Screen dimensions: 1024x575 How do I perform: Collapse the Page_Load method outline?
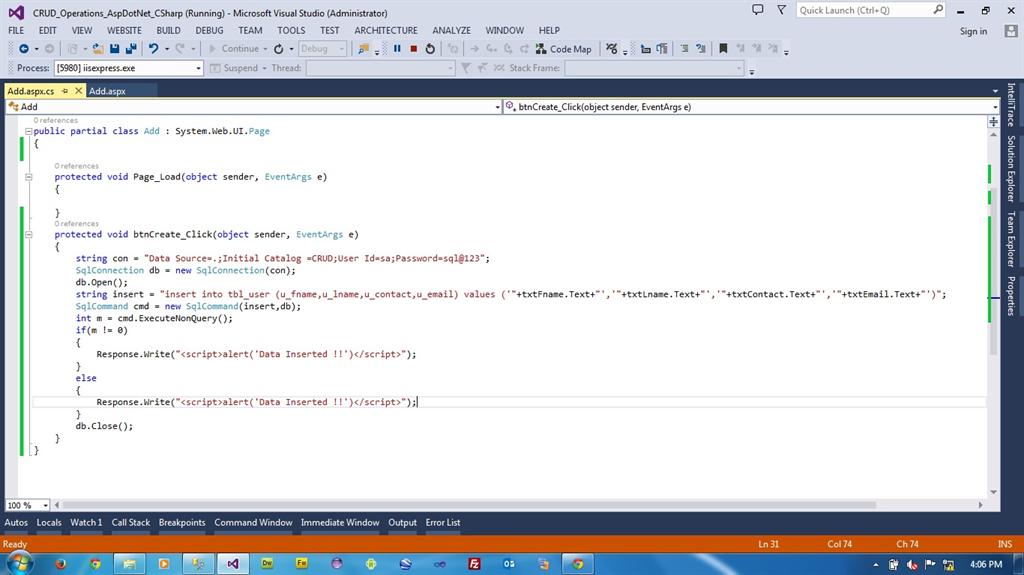pos(29,177)
